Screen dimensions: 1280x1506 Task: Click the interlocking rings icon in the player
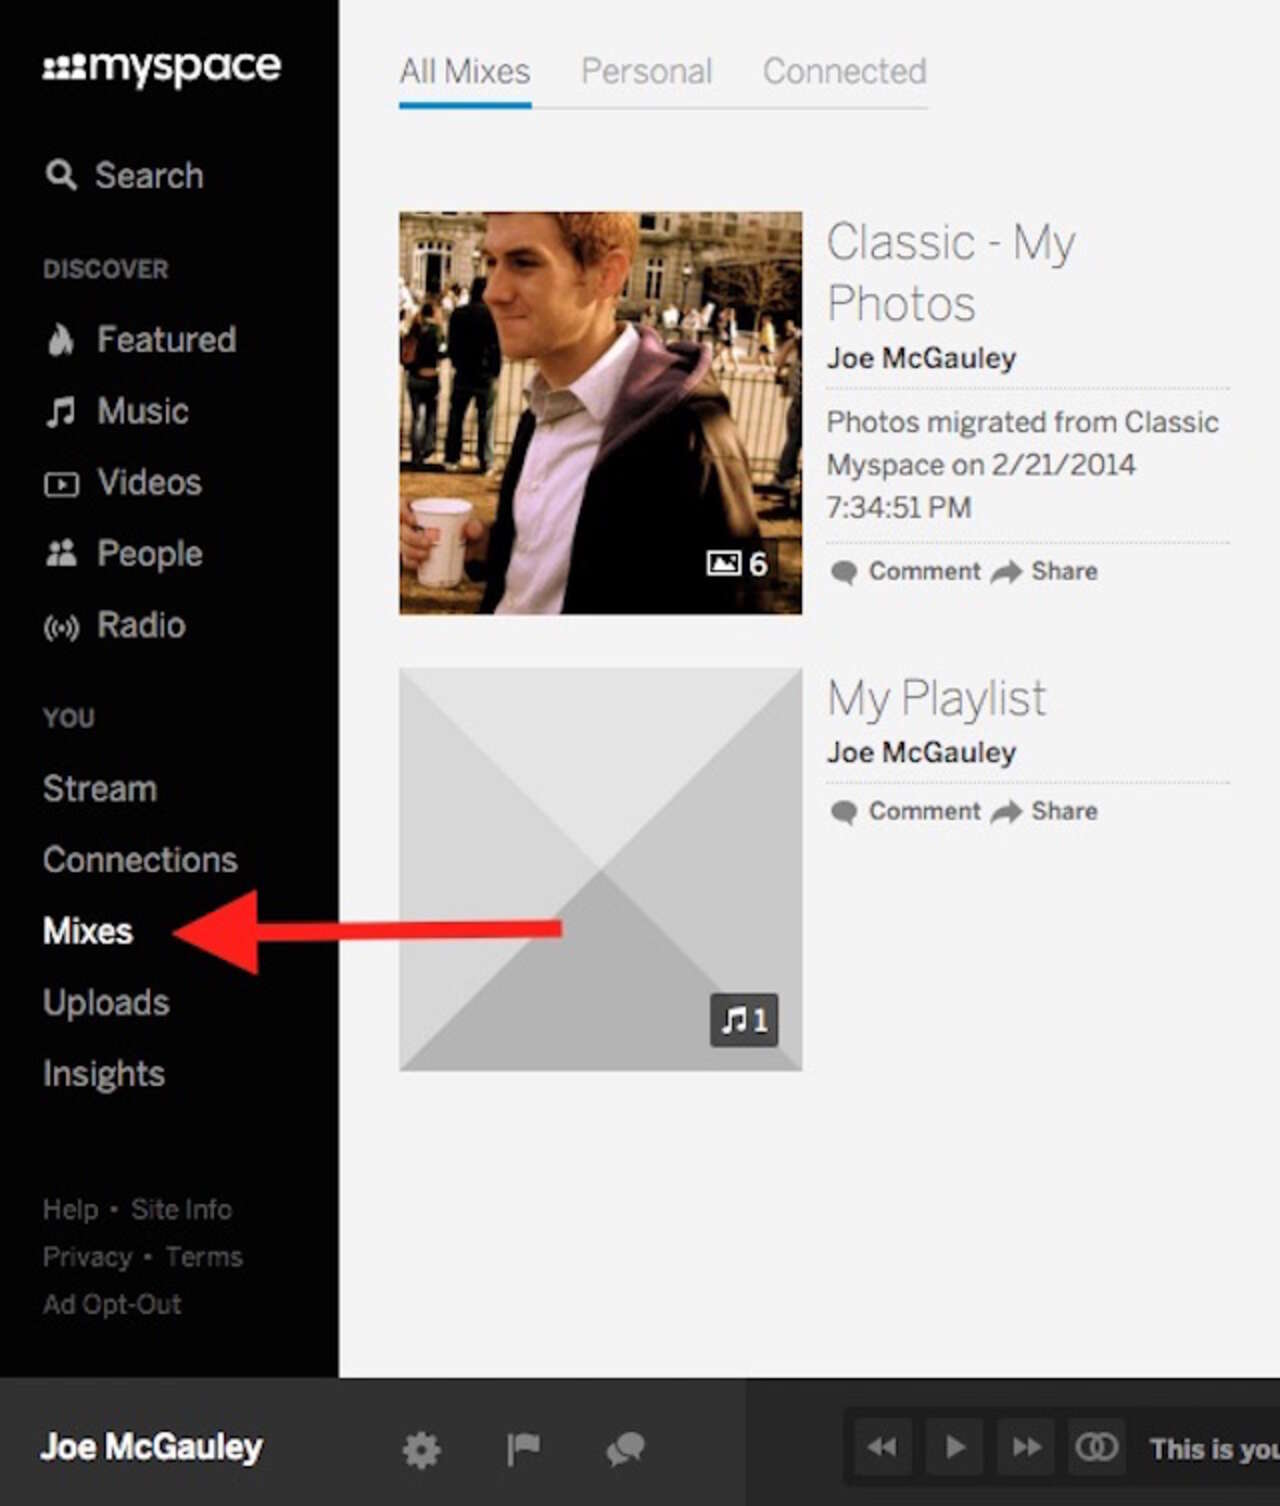[1096, 1446]
